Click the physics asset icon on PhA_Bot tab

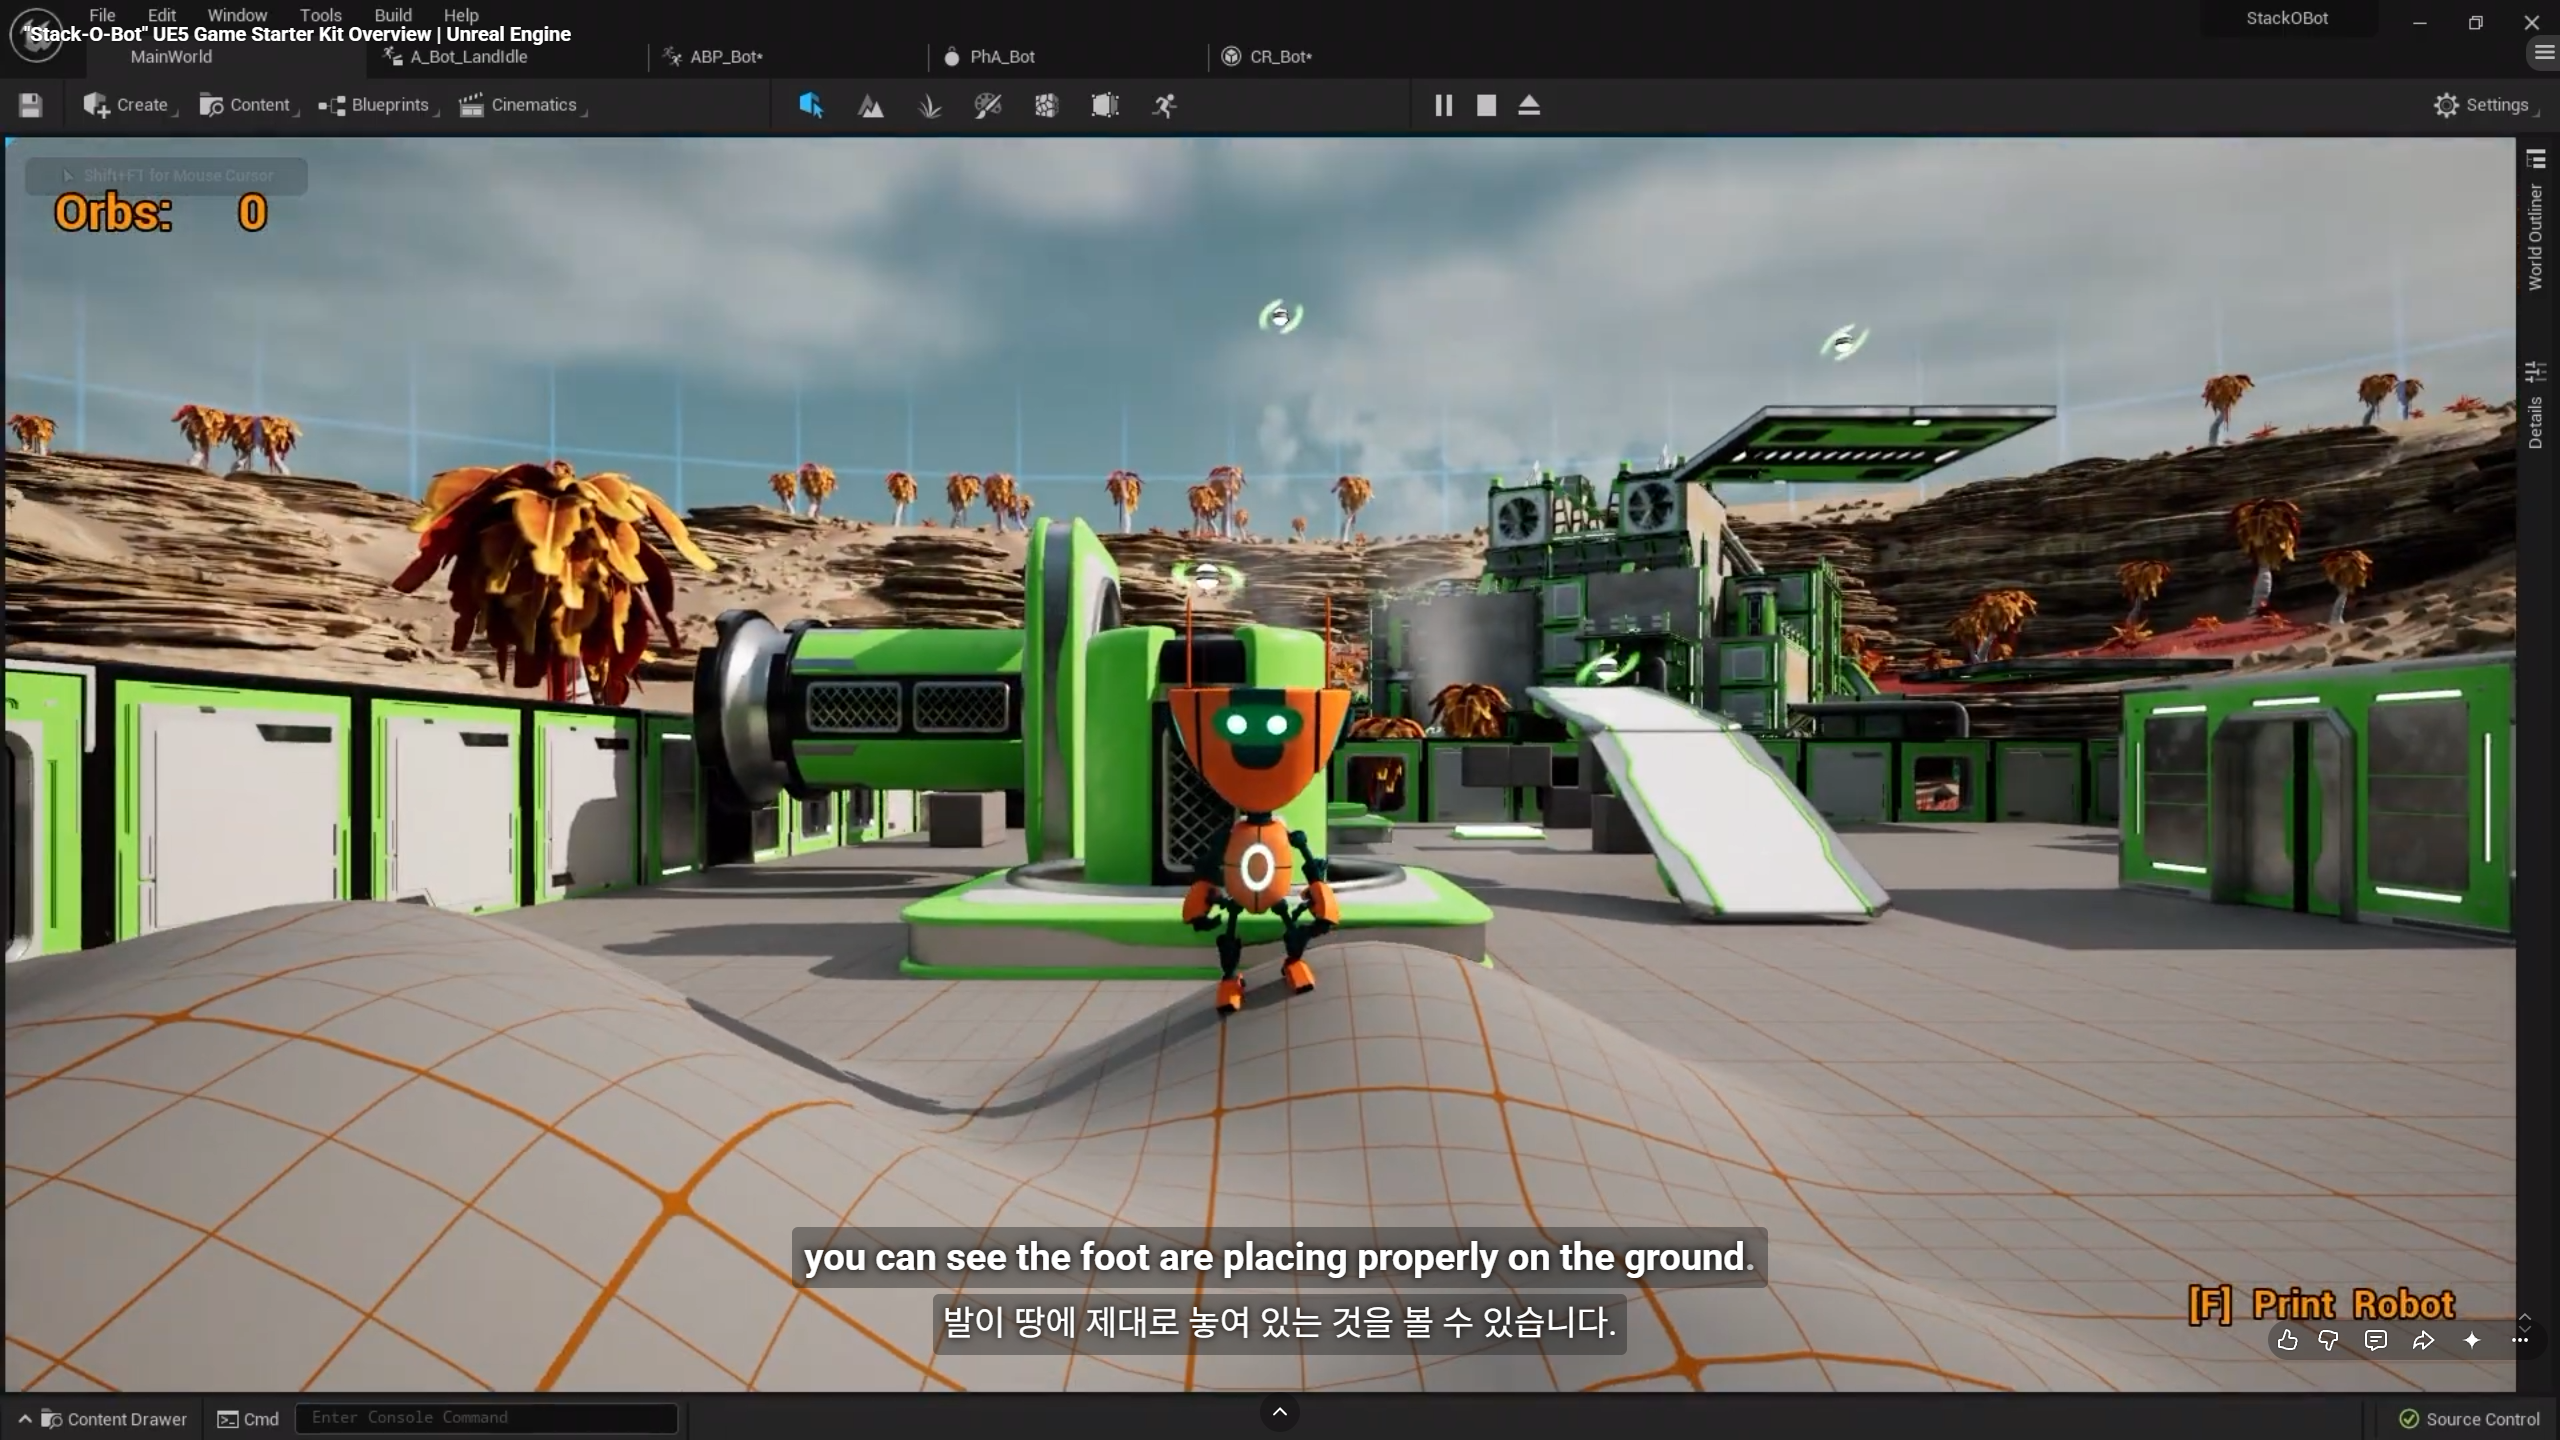(952, 56)
